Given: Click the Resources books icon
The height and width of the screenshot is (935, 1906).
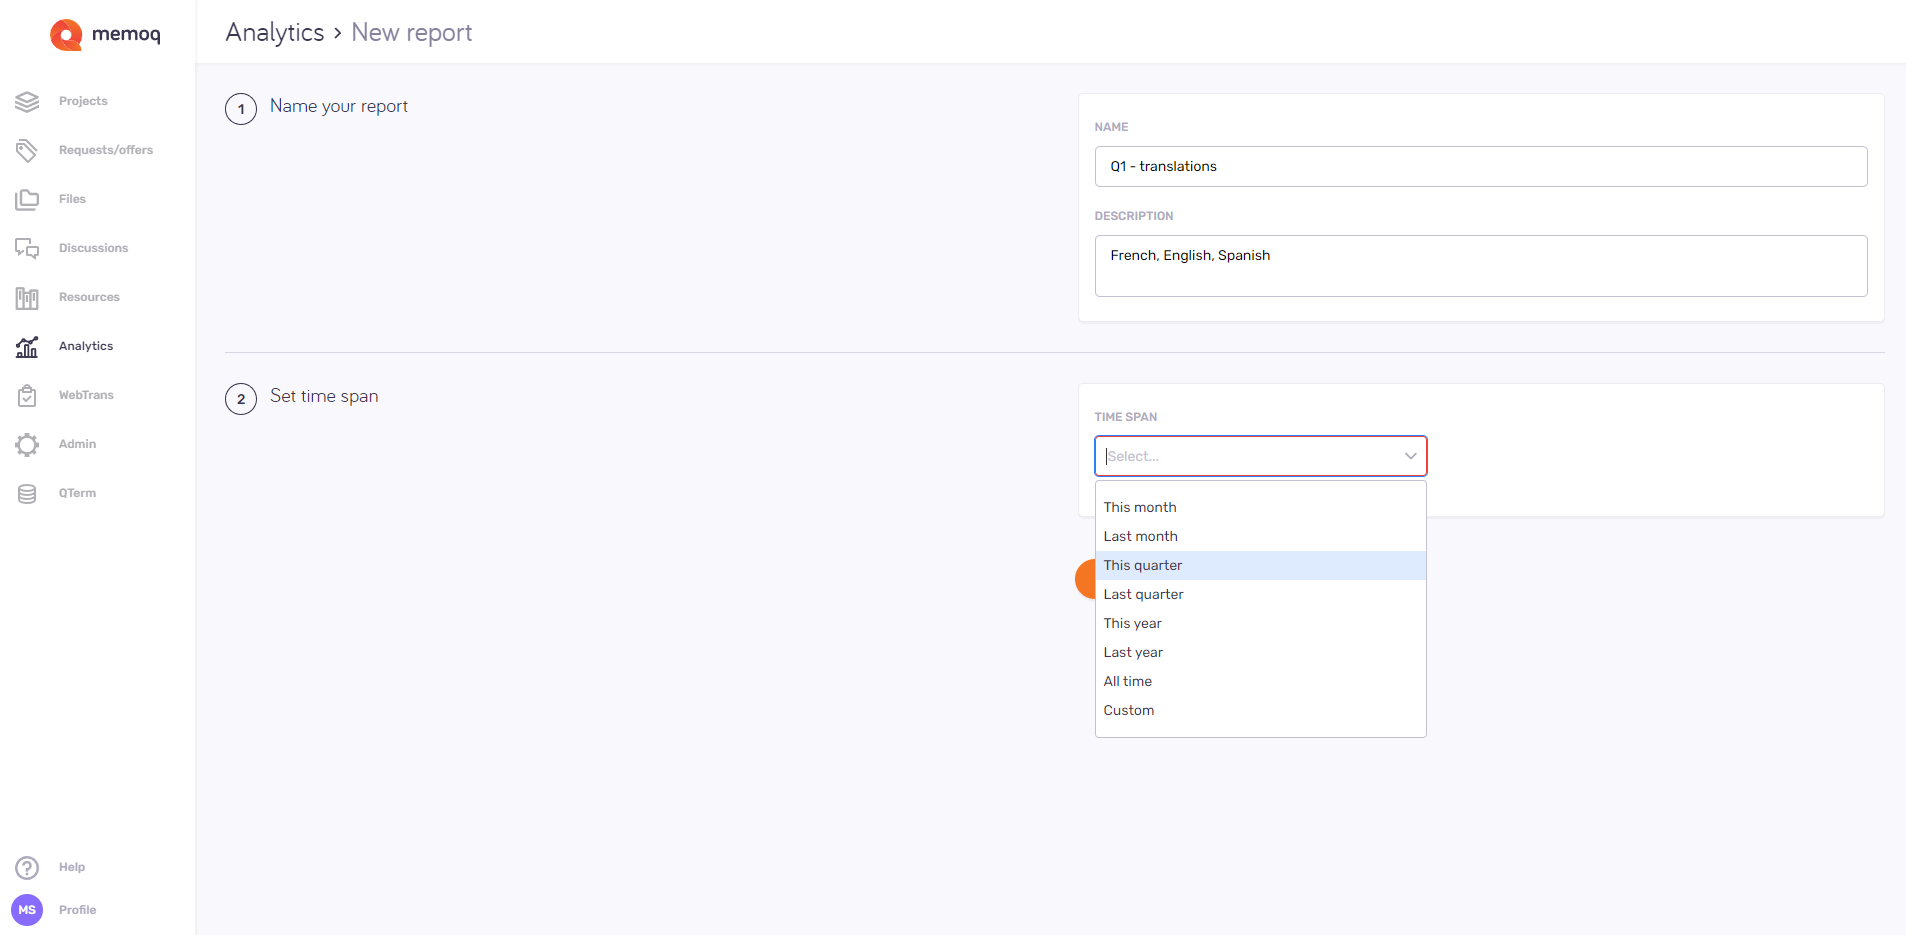Looking at the screenshot, I should pyautogui.click(x=27, y=297).
